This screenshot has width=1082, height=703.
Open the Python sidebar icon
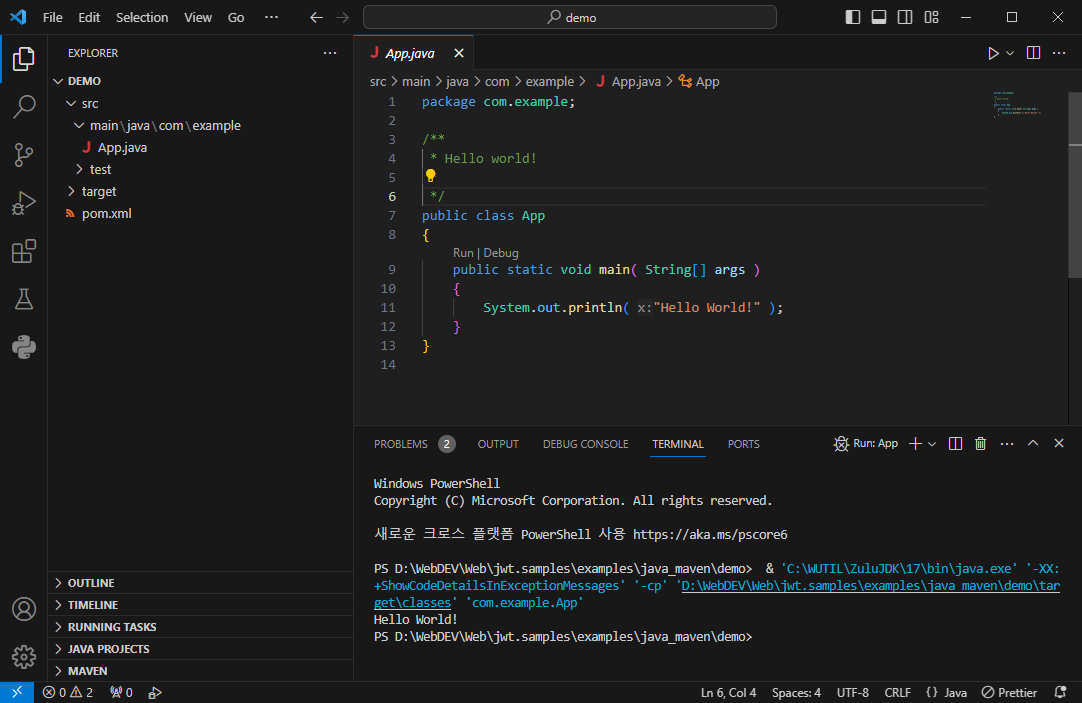24,347
